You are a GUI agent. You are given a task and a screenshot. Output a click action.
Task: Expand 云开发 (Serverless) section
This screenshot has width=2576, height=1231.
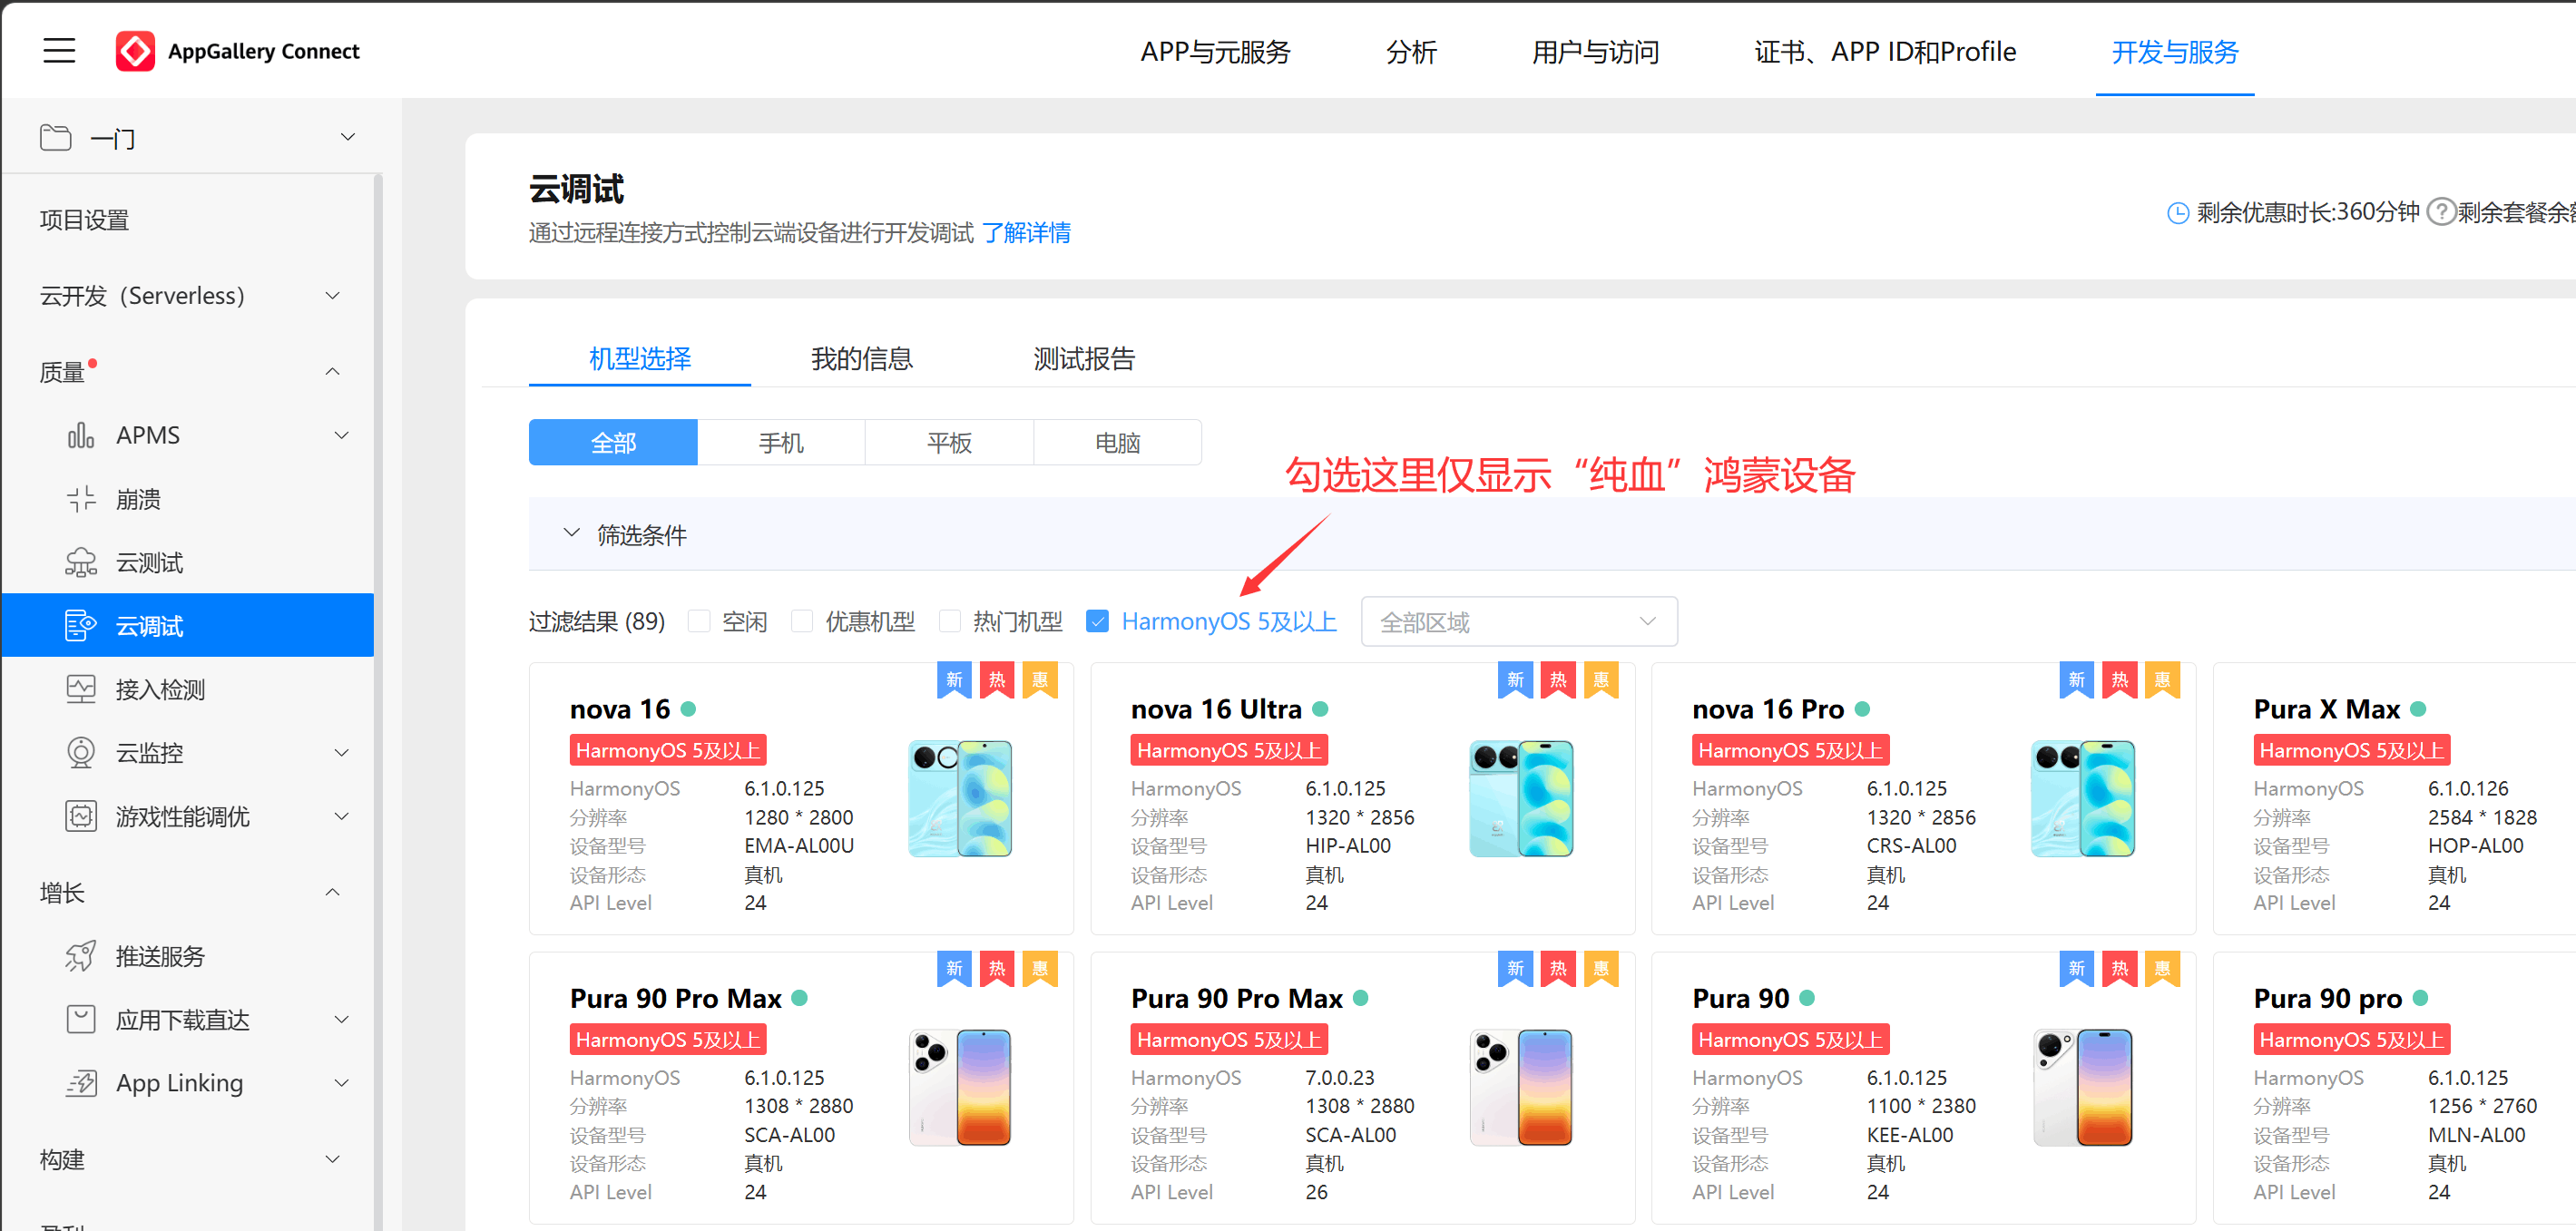333,296
